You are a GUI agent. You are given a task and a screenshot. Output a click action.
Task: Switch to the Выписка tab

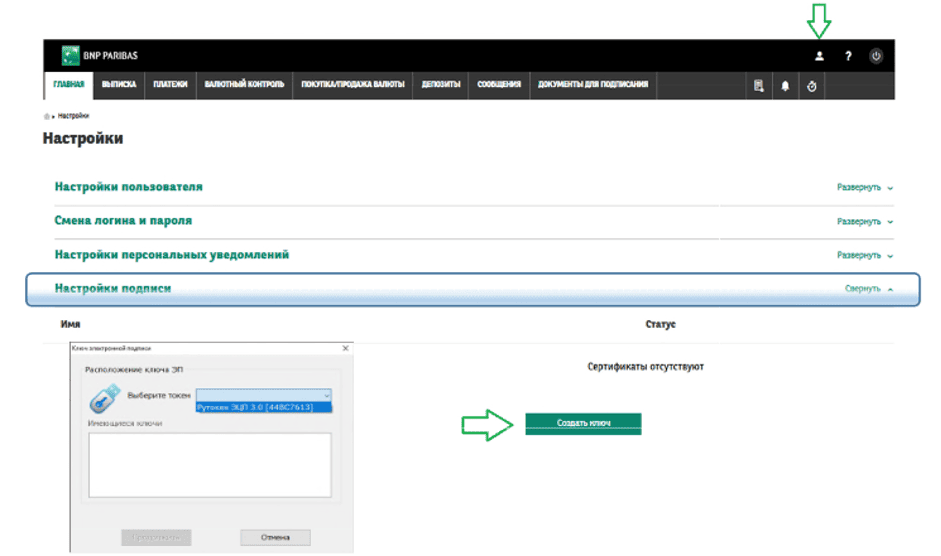coord(119,85)
